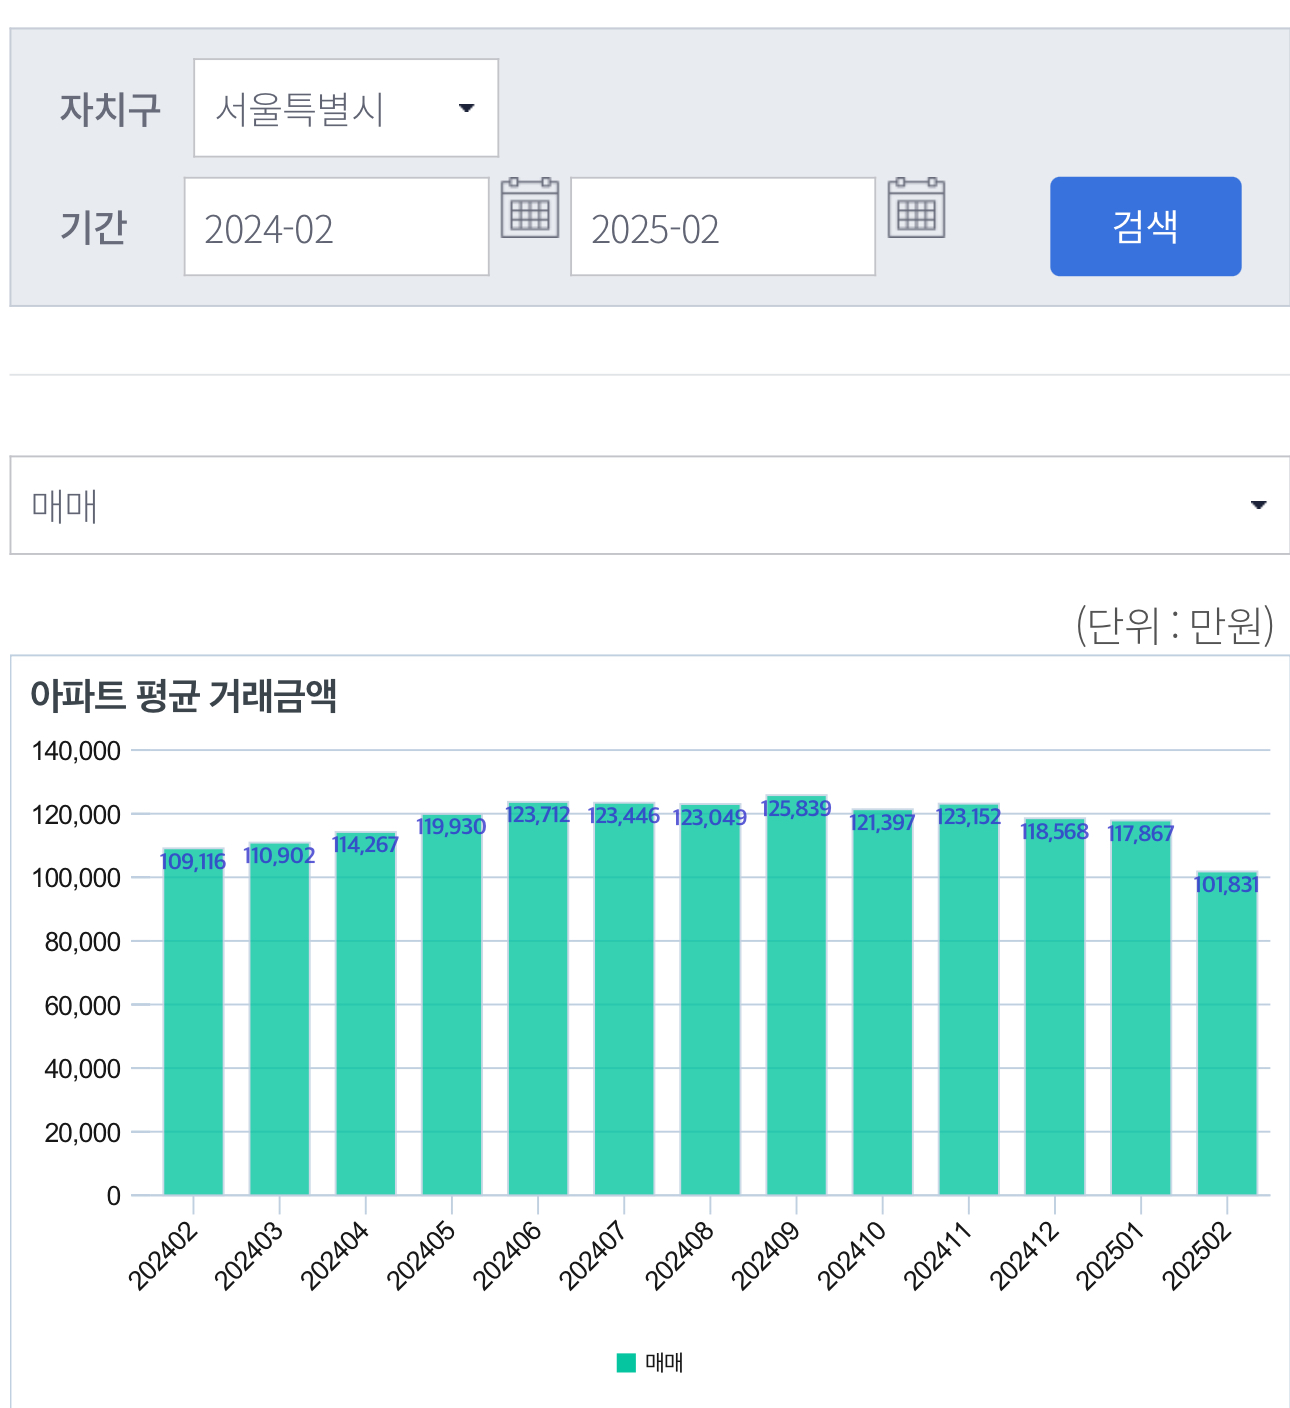This screenshot has height=1408, width=1290.
Task: Click the 114,267 value label
Action: [x=366, y=844]
